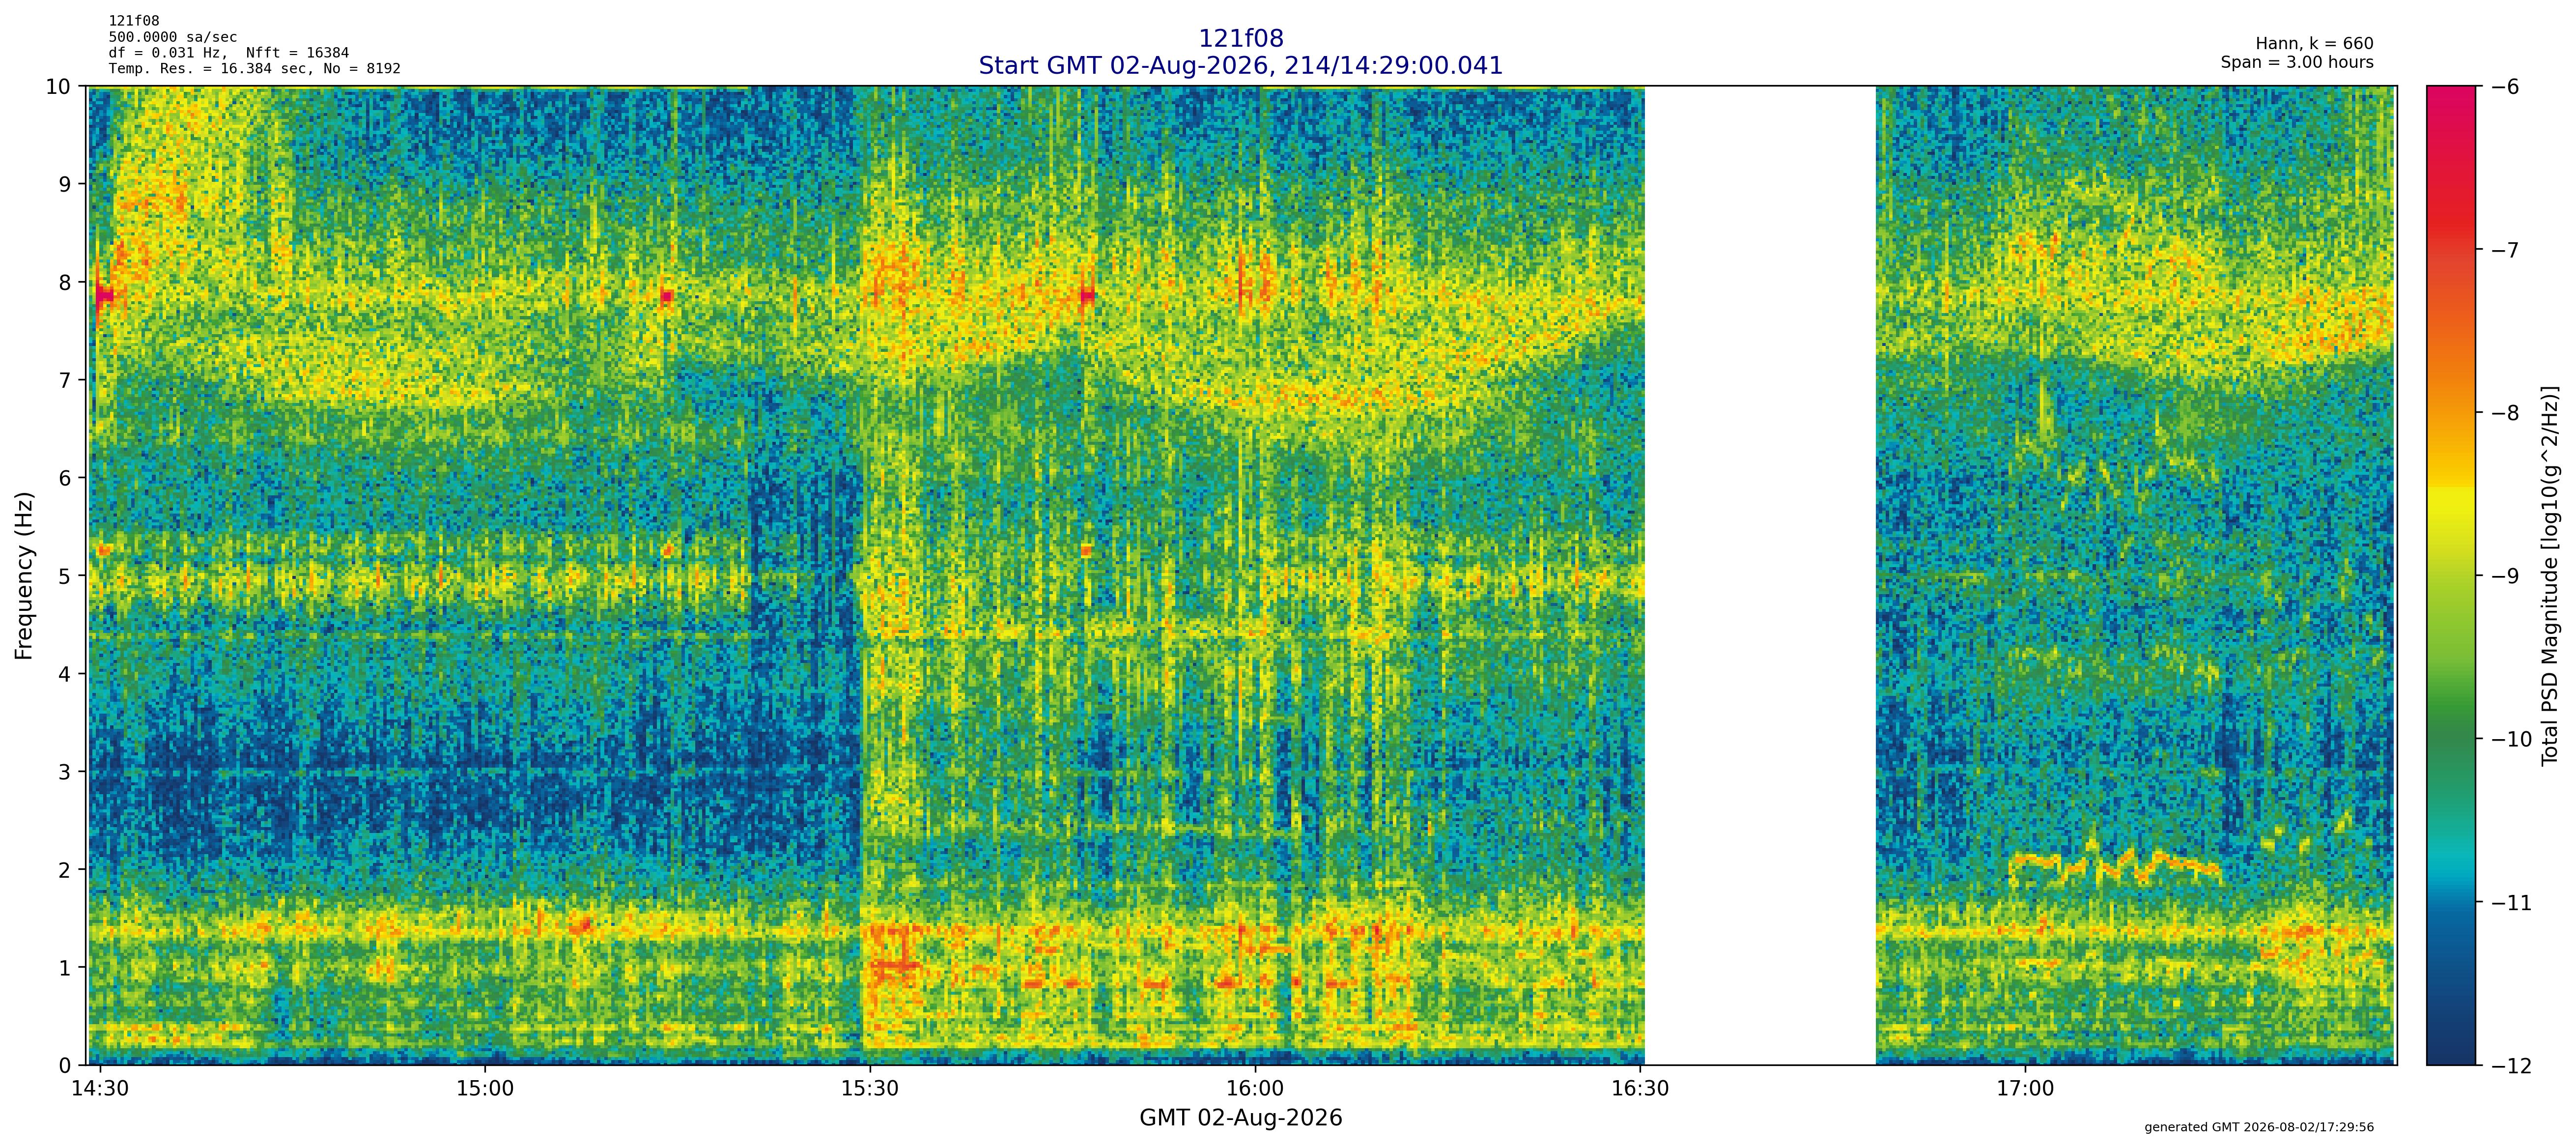Screen dimensions: 2576x1148
Task: Click the "15:30" time axis tick label
Action: click(x=870, y=1088)
